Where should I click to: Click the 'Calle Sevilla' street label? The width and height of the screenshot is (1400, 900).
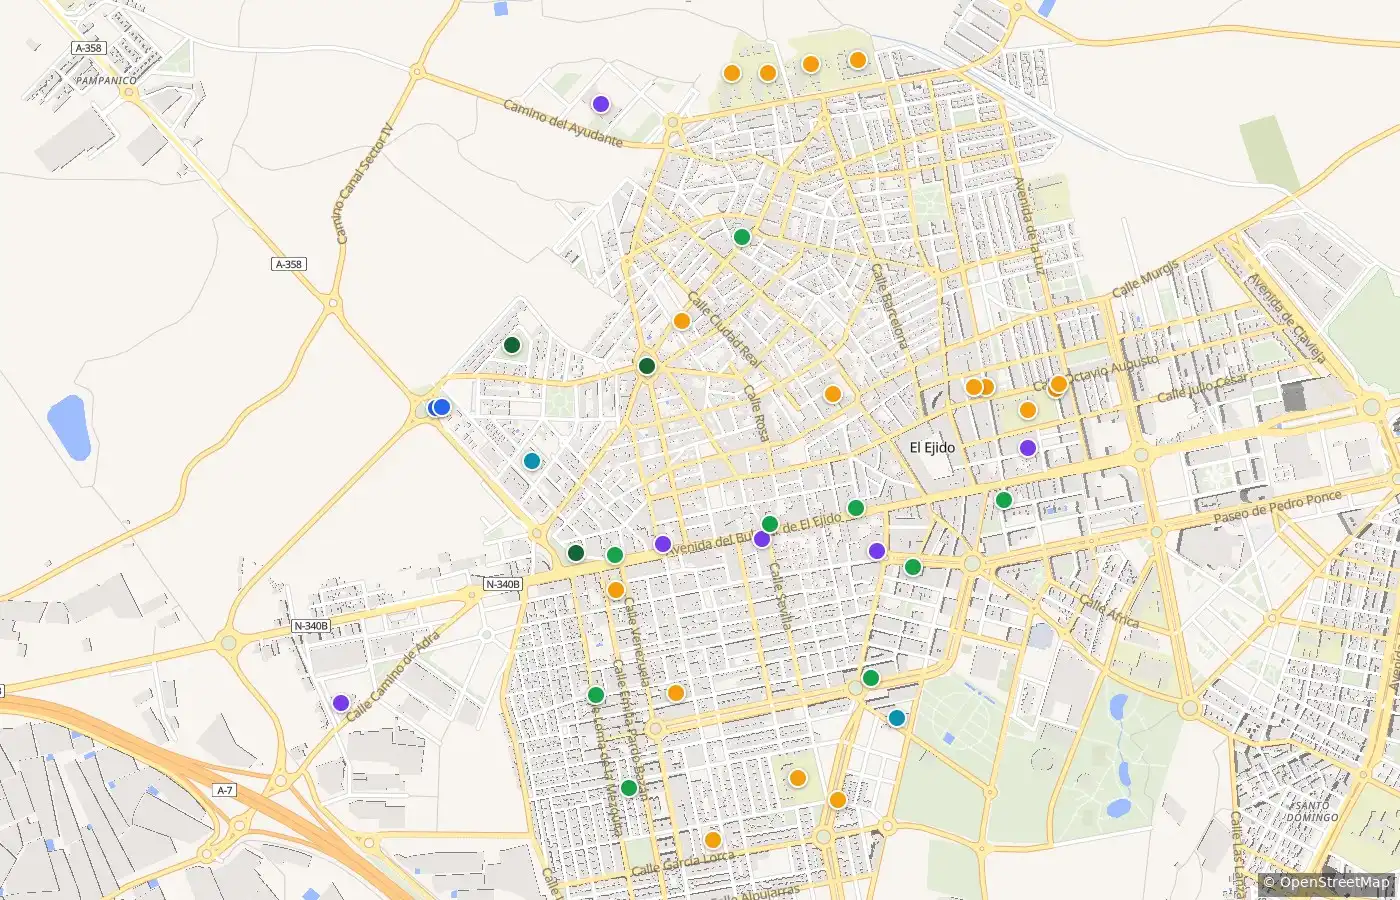pos(781,596)
